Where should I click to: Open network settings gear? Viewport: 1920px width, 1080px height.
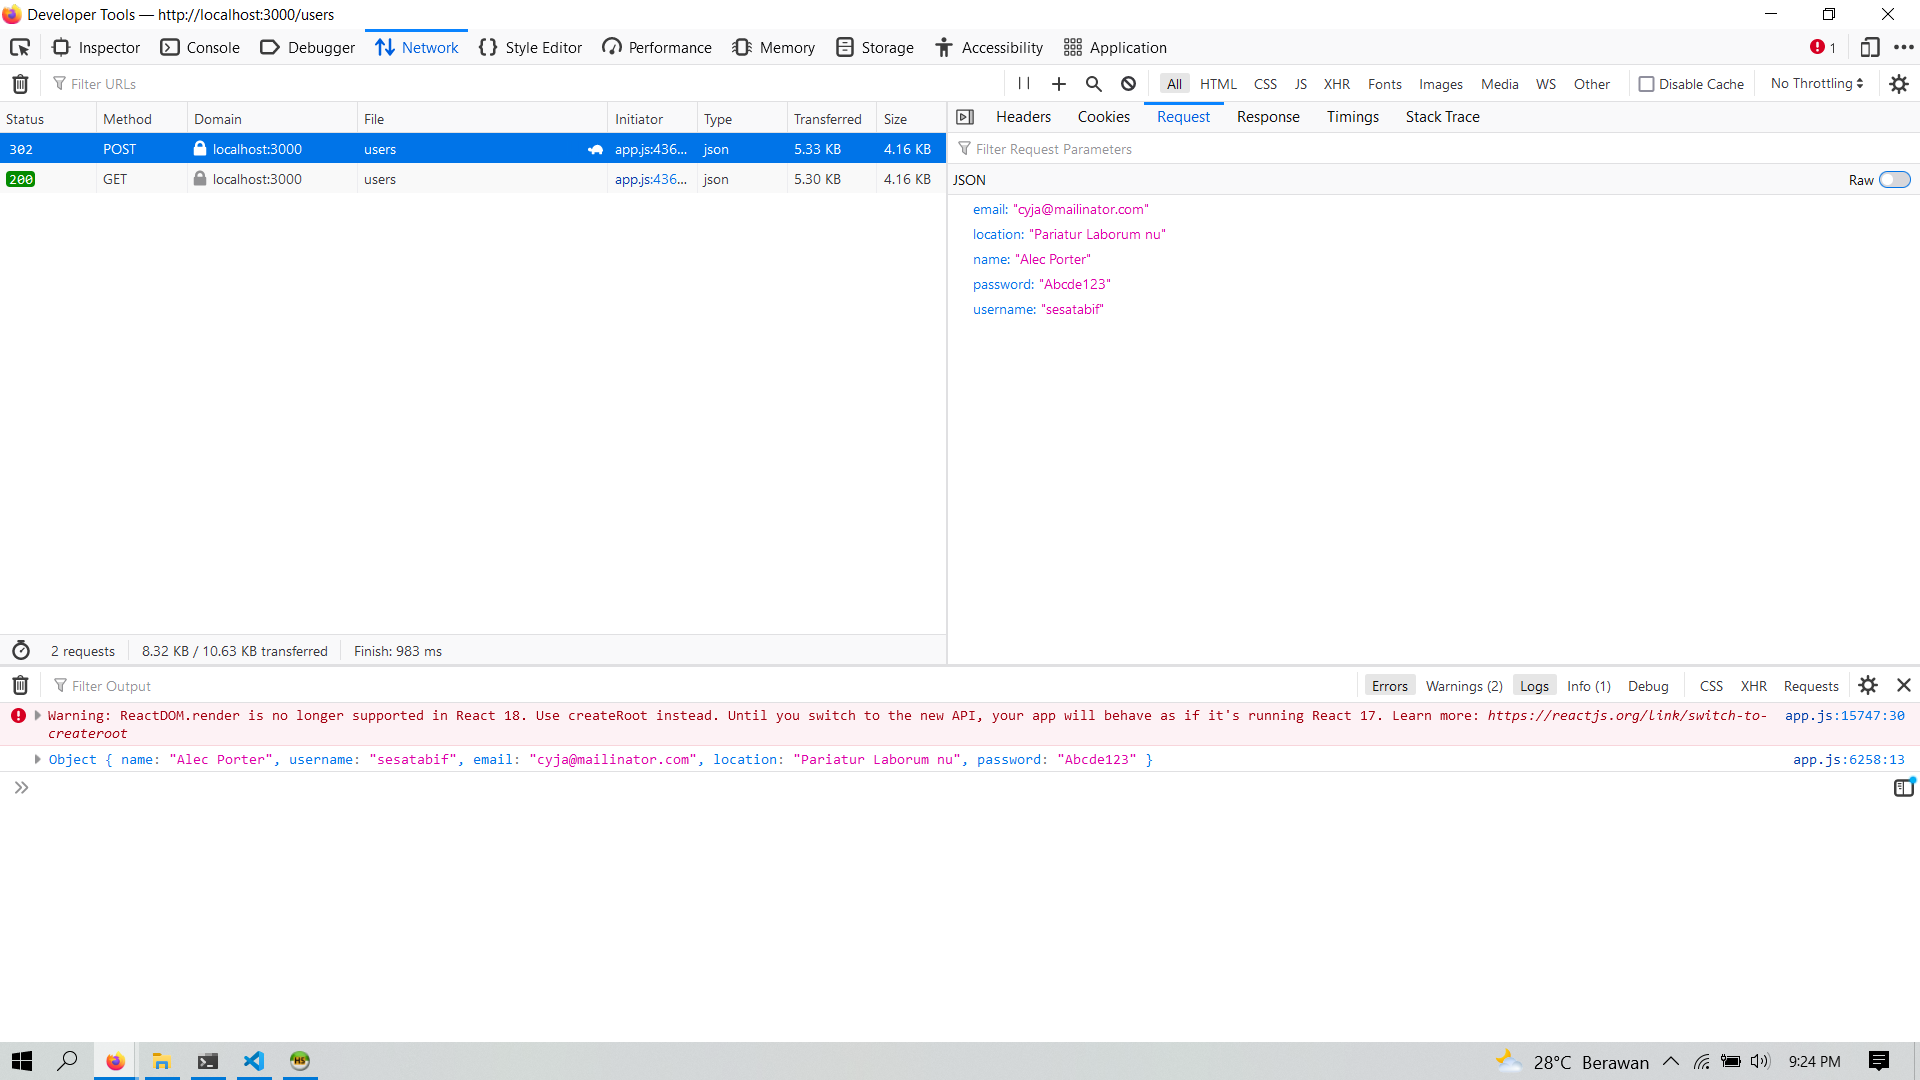(1899, 84)
